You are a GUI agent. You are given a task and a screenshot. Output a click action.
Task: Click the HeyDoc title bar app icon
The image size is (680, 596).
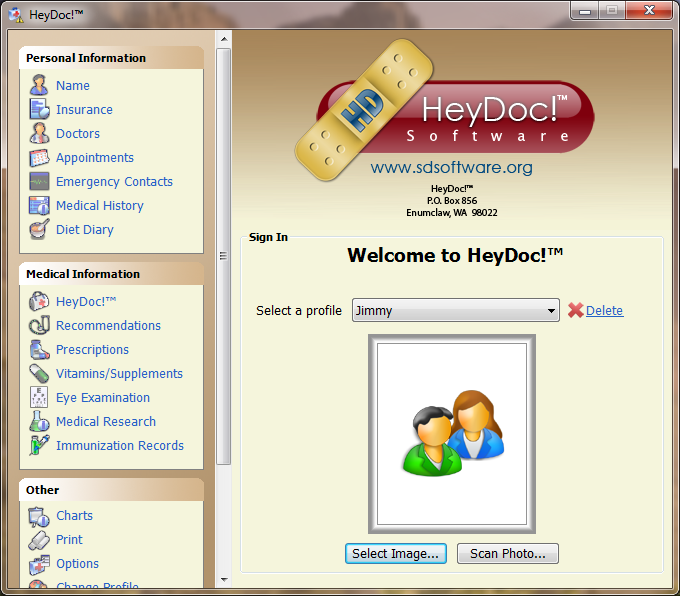click(x=16, y=15)
